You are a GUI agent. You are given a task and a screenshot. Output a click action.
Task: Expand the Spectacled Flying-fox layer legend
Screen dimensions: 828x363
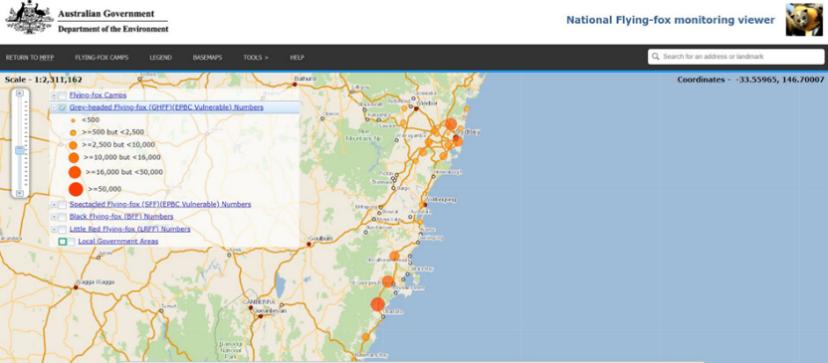54,204
